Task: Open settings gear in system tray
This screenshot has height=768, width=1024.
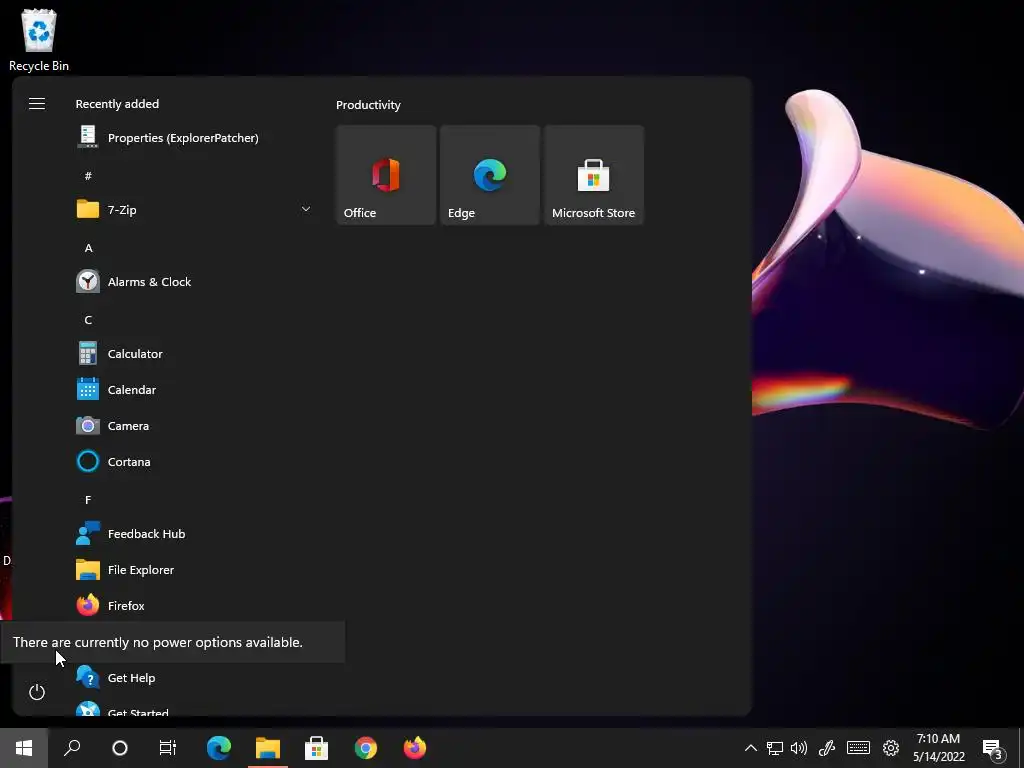Action: (891, 748)
